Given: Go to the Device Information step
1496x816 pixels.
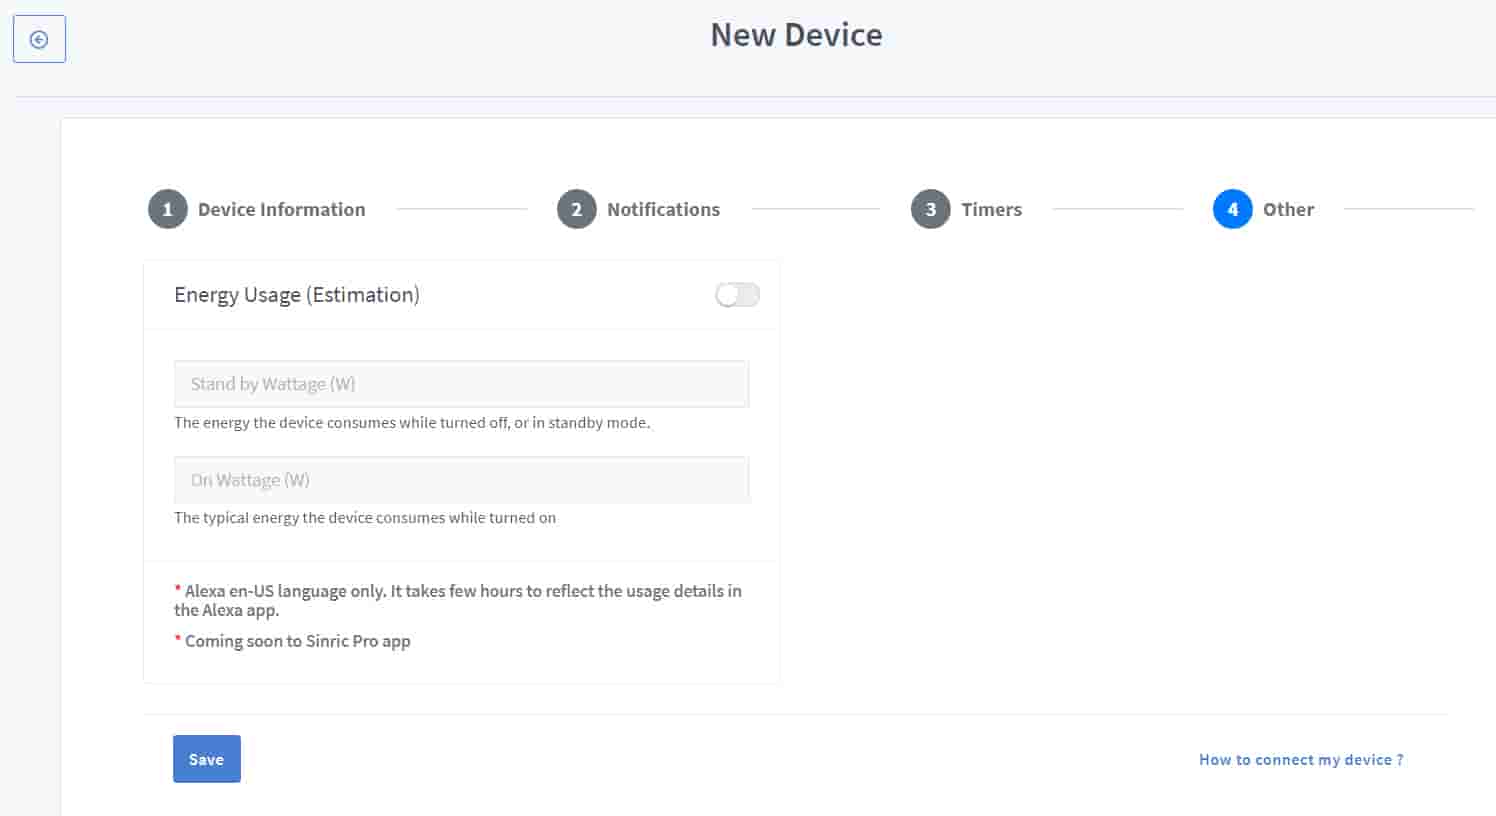Looking at the screenshot, I should tap(281, 209).
